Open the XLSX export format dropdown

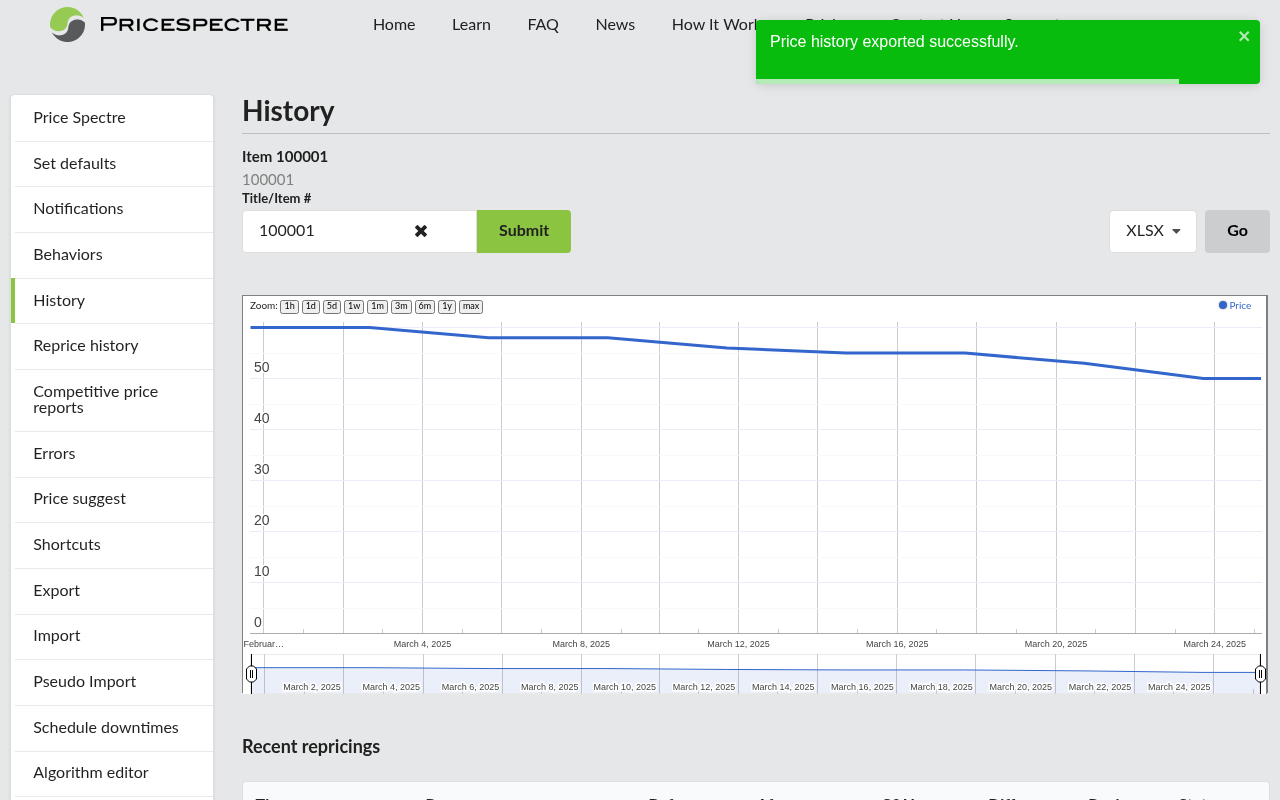point(1152,231)
